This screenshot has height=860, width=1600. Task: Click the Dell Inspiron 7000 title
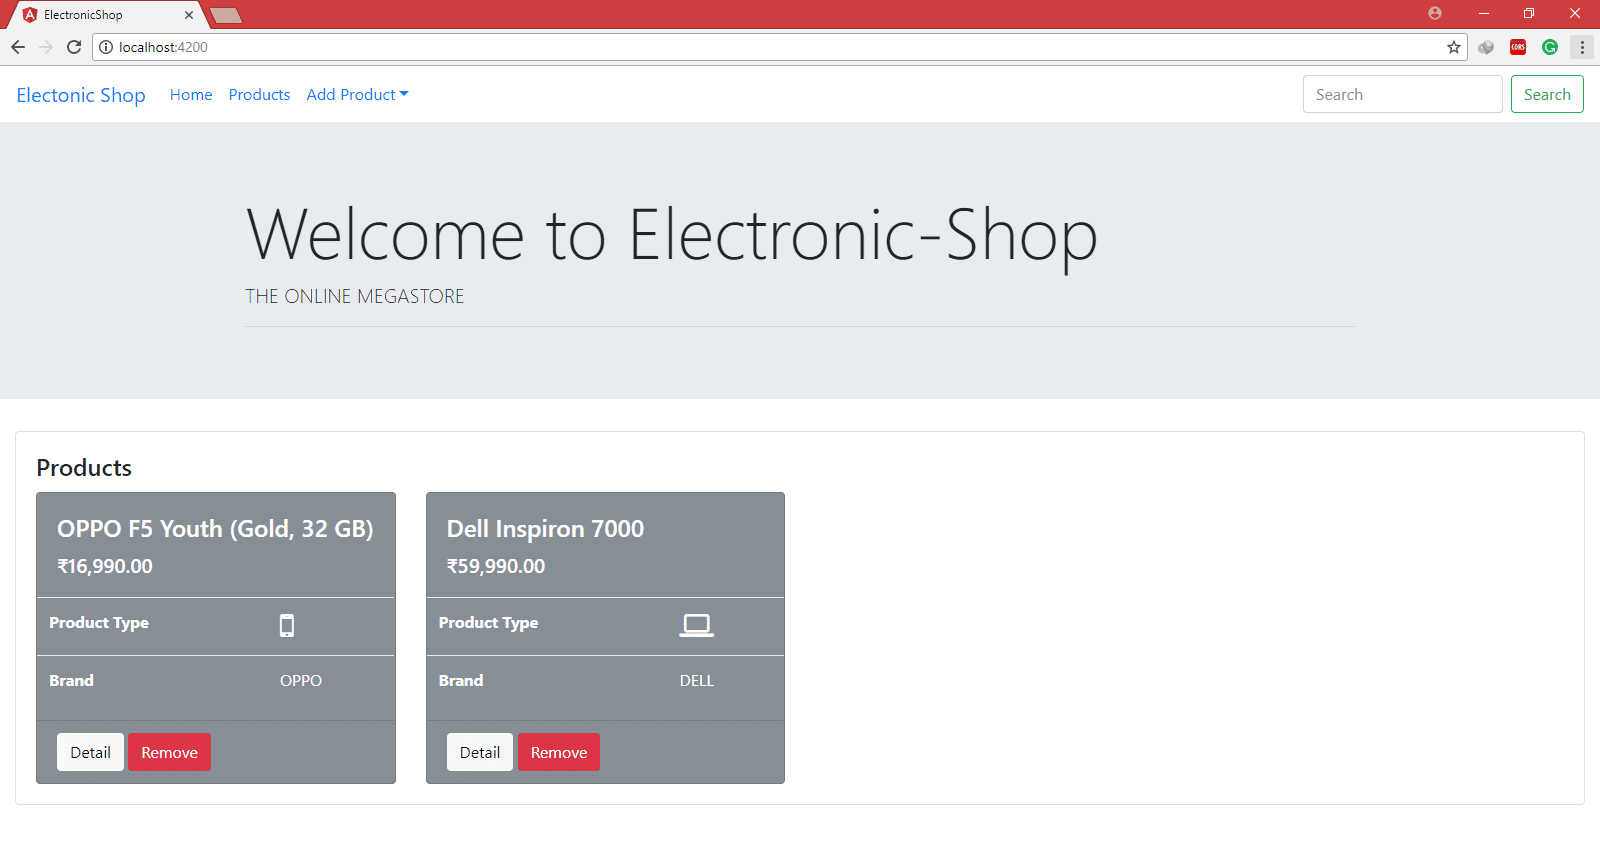point(545,529)
